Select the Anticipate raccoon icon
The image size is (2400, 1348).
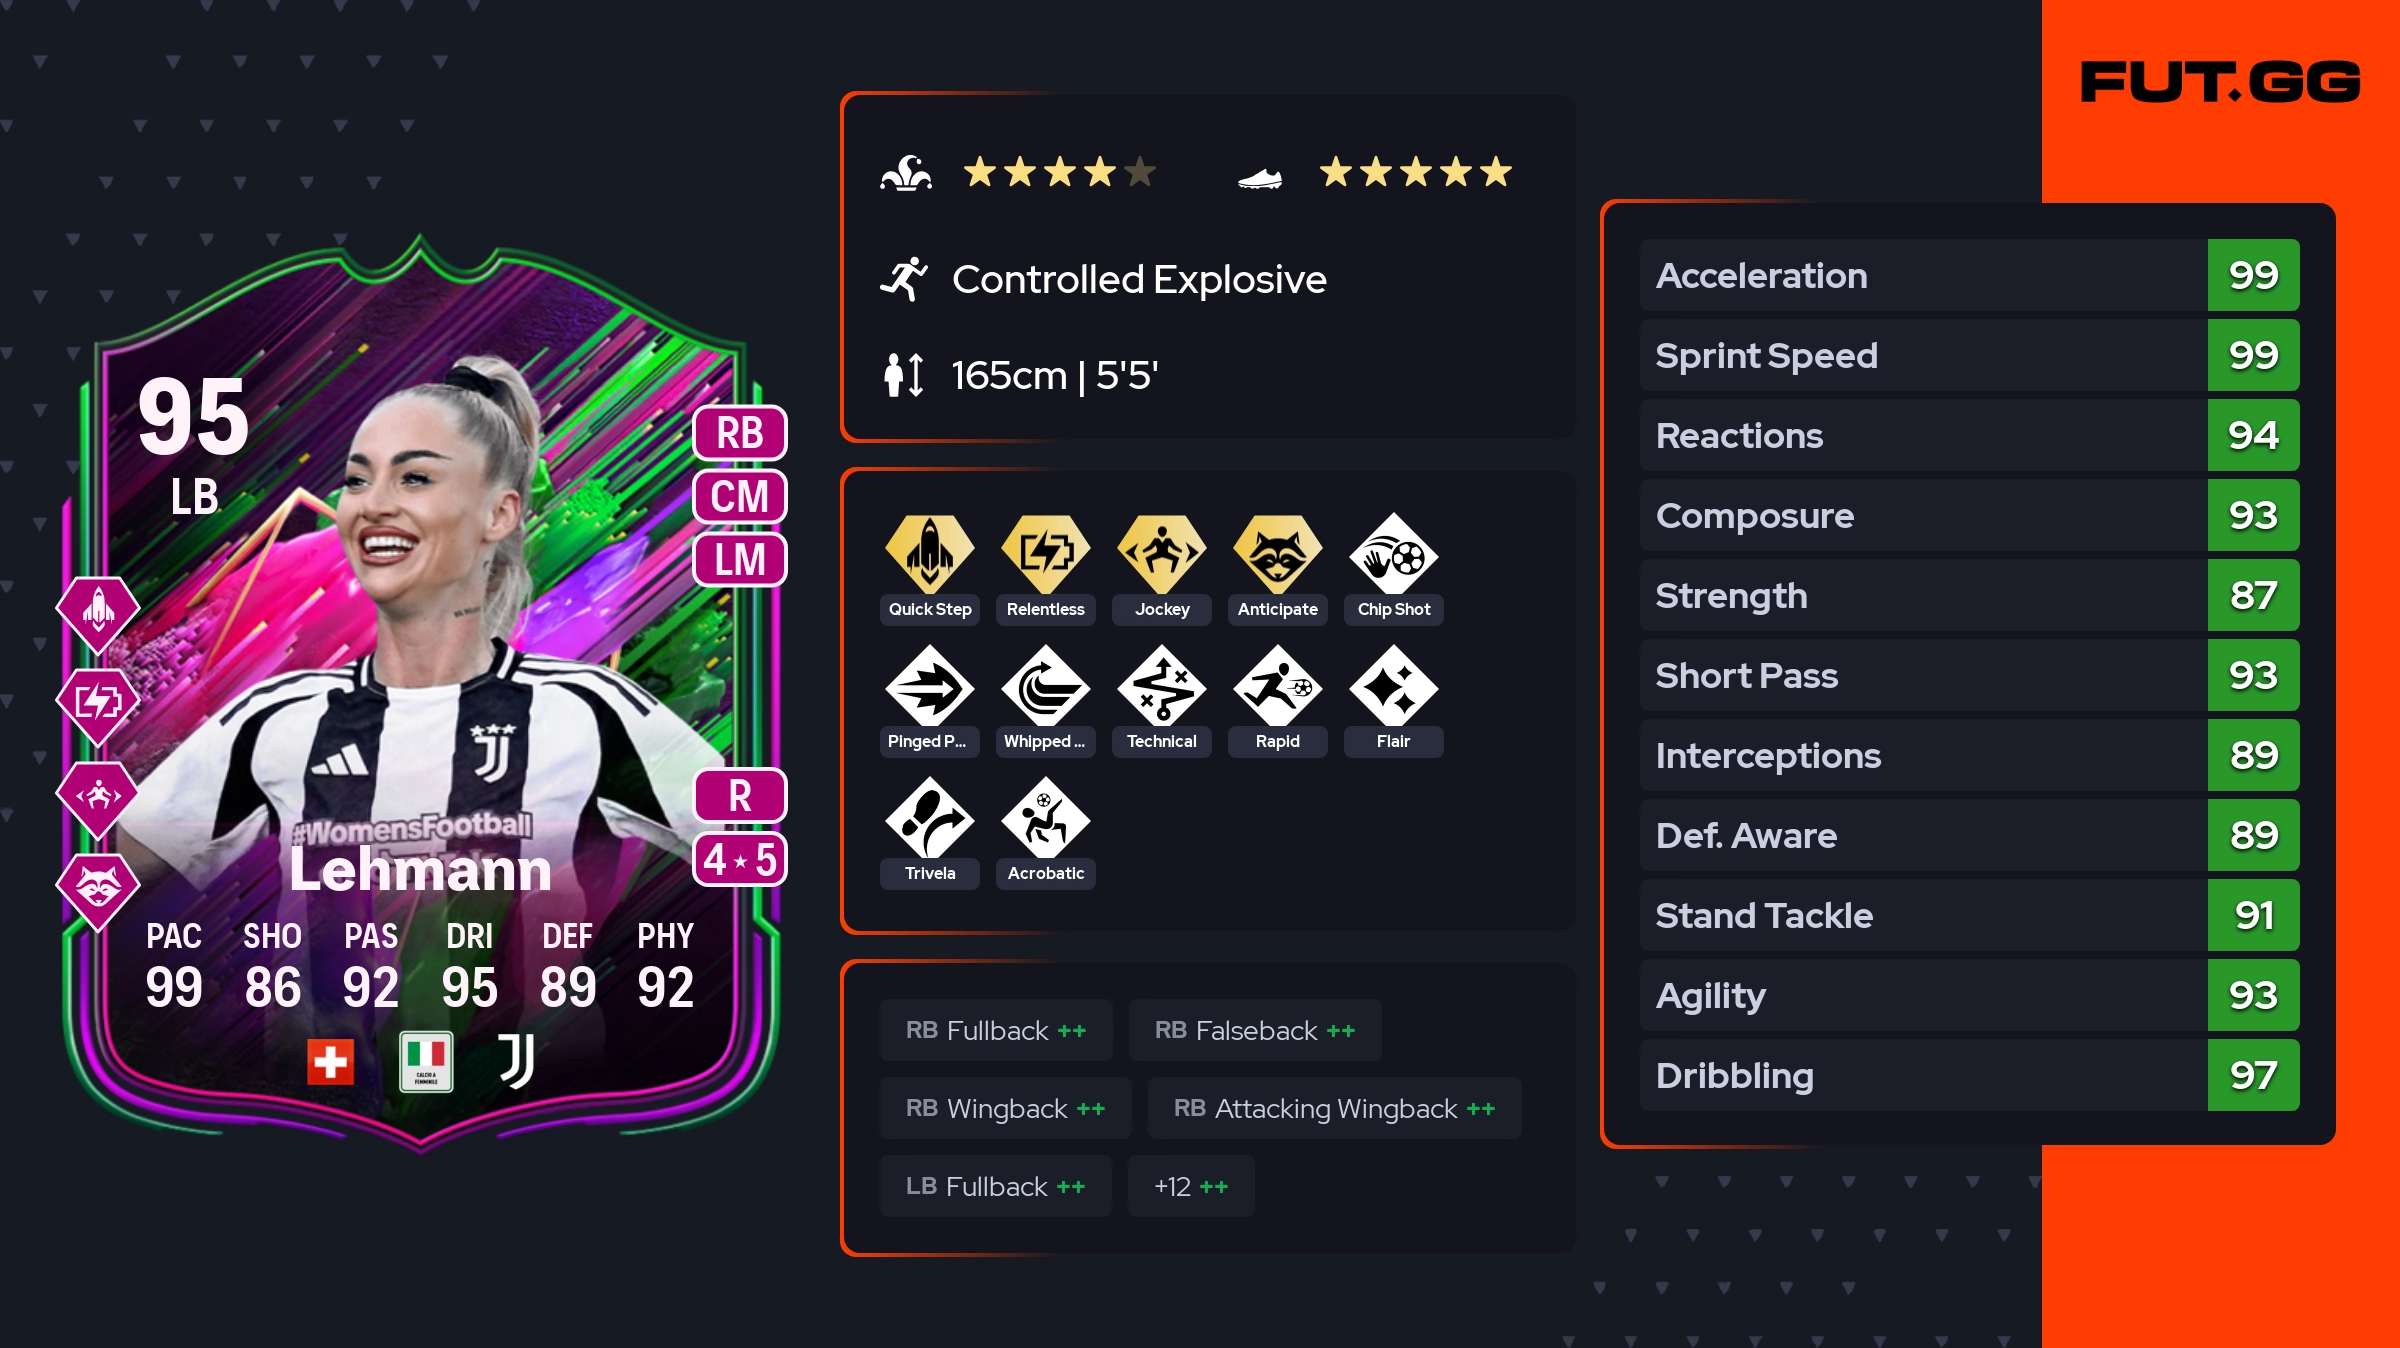tap(1278, 554)
